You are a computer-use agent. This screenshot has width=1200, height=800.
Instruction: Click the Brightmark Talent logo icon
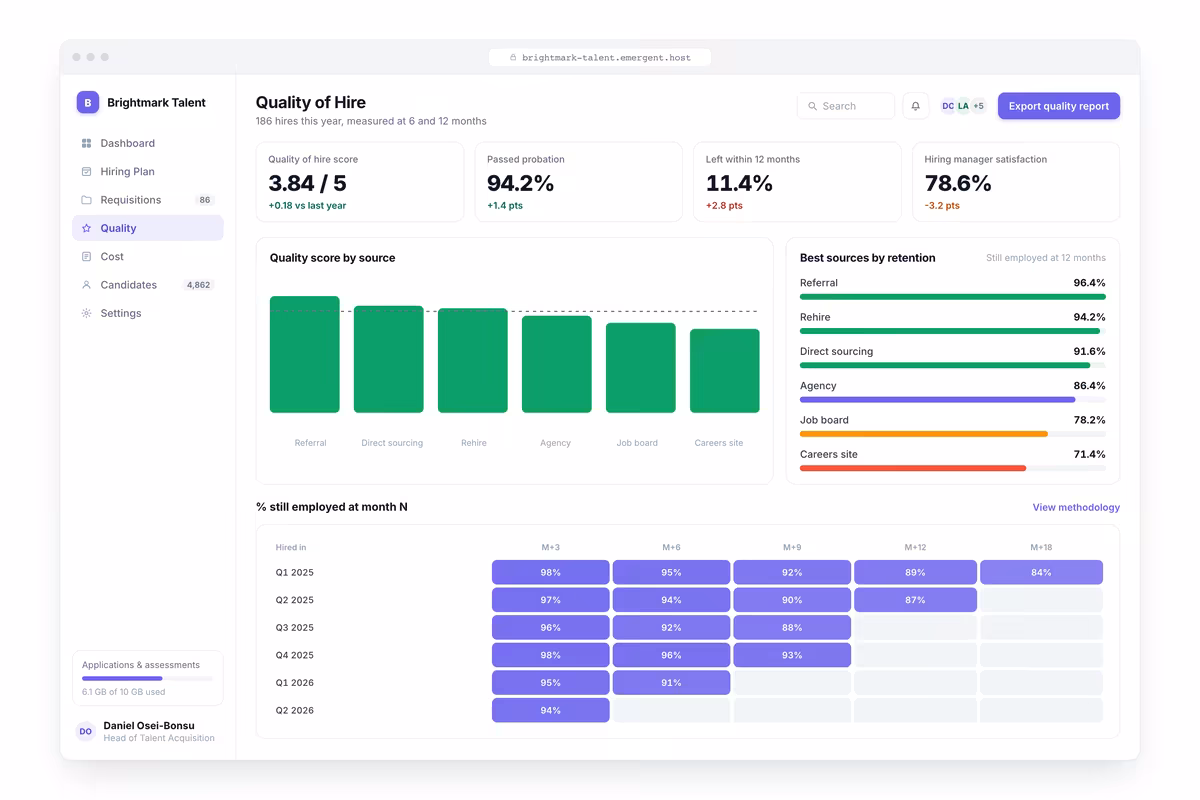[x=88, y=102]
